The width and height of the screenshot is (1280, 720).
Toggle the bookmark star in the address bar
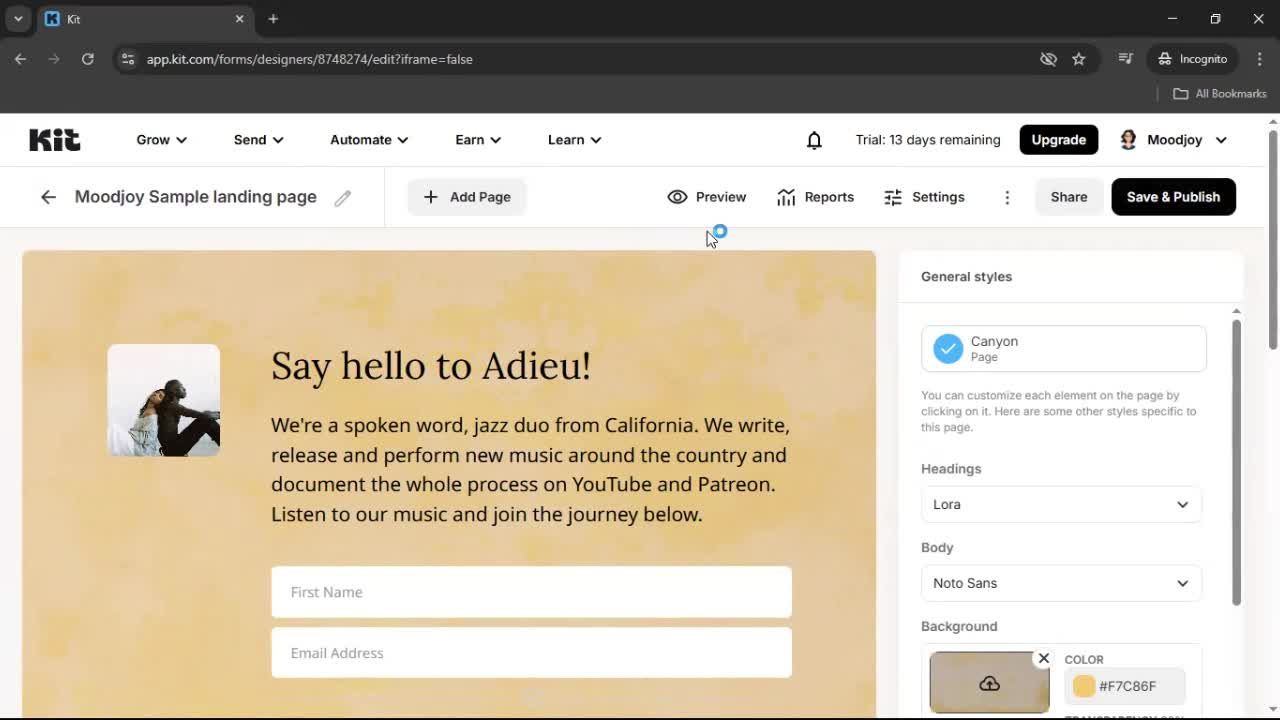click(x=1079, y=59)
